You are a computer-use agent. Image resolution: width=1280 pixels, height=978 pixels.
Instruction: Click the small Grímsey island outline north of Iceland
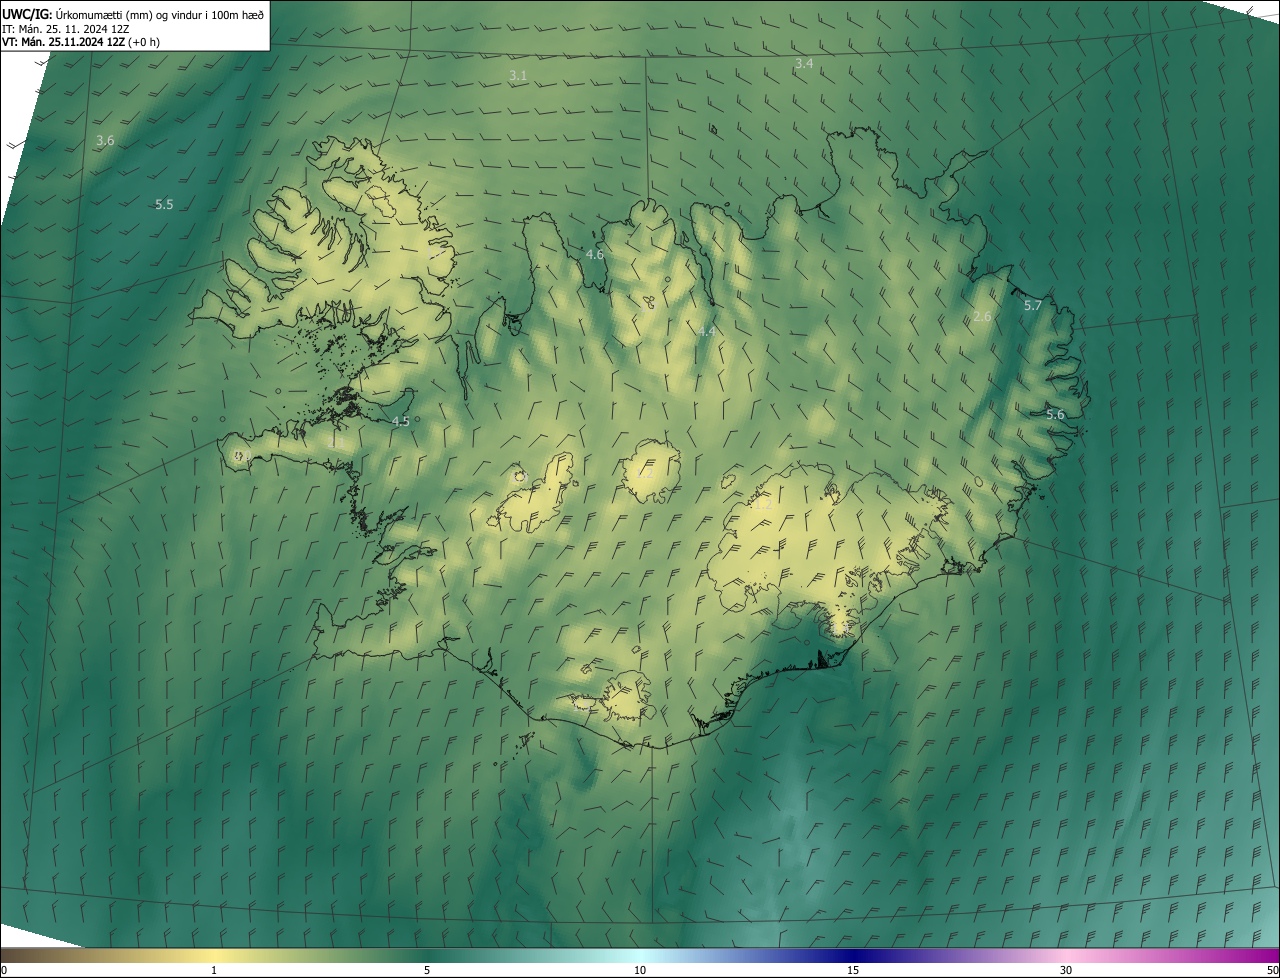(713, 129)
